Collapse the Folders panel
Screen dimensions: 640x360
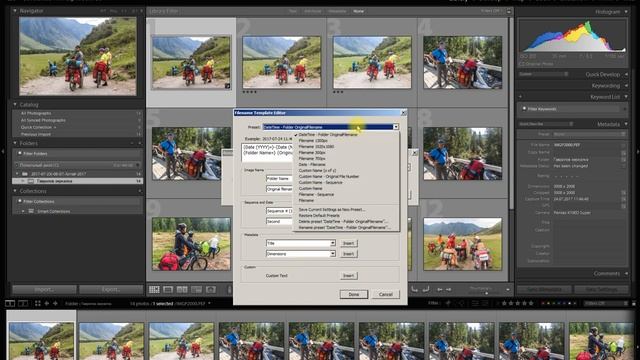click(15, 143)
